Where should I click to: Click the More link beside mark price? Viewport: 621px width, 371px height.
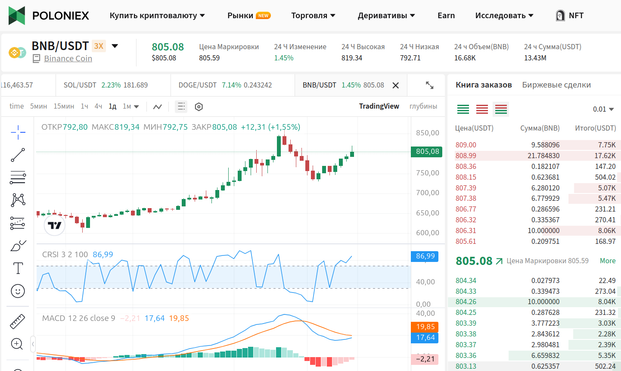(608, 261)
